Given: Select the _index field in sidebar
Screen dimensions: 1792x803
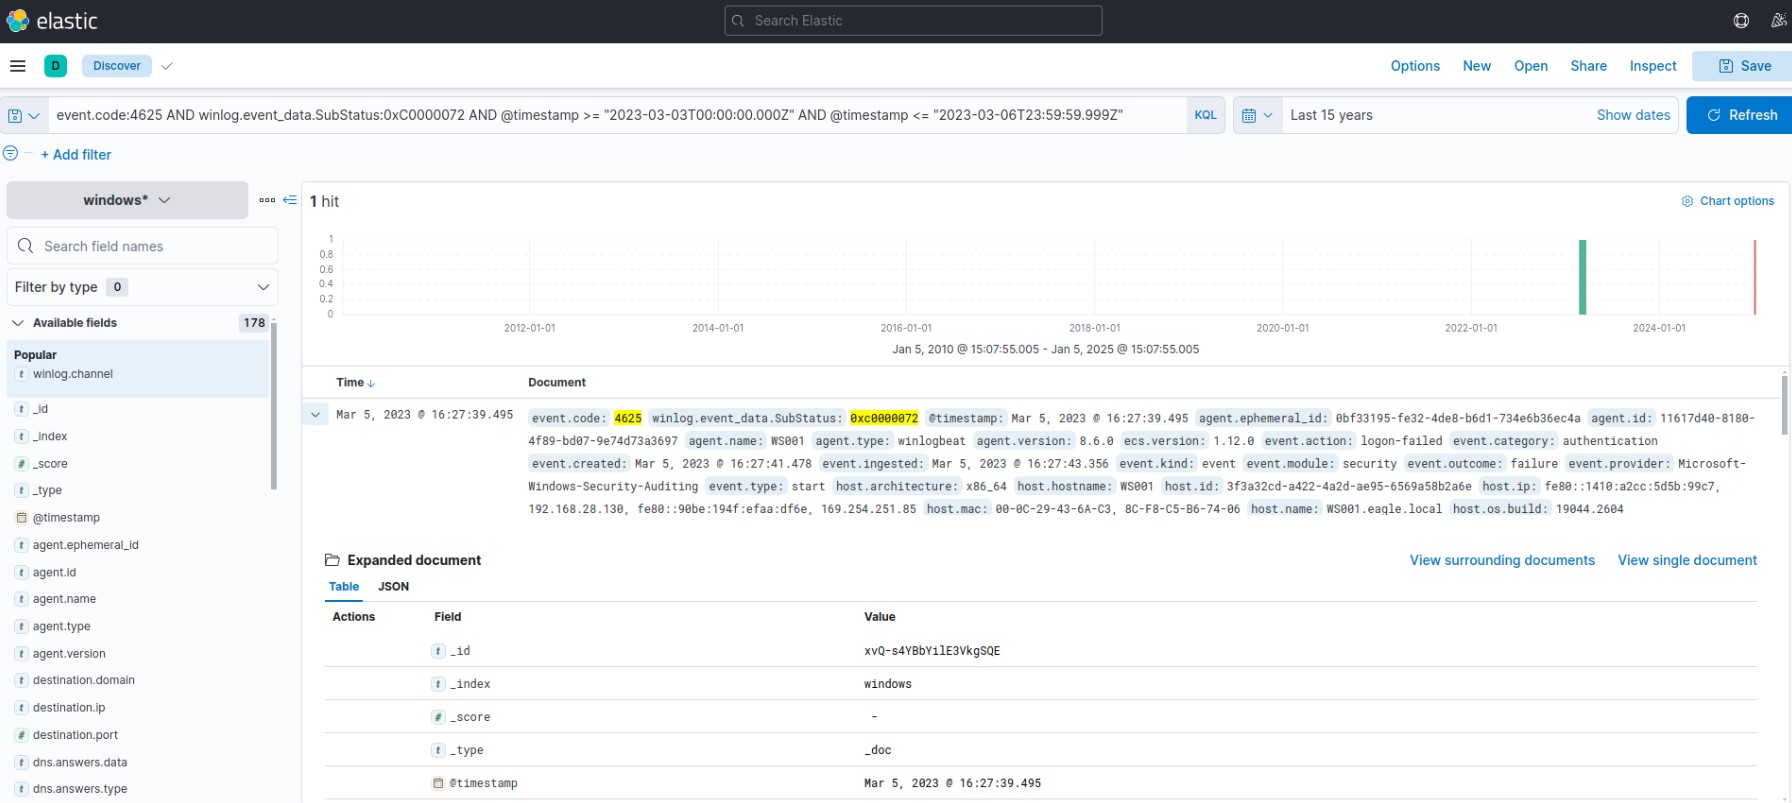Looking at the screenshot, I should [50, 436].
